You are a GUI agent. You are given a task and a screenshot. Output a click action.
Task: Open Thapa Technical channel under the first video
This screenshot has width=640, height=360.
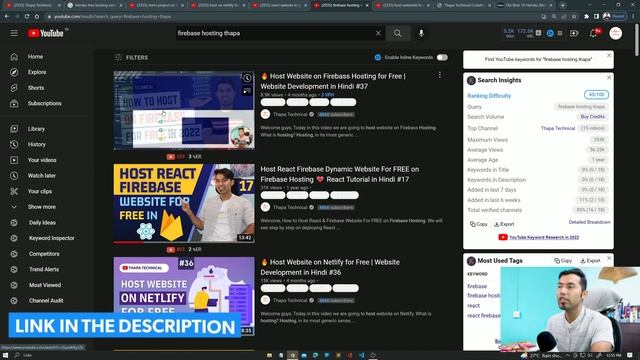point(290,115)
